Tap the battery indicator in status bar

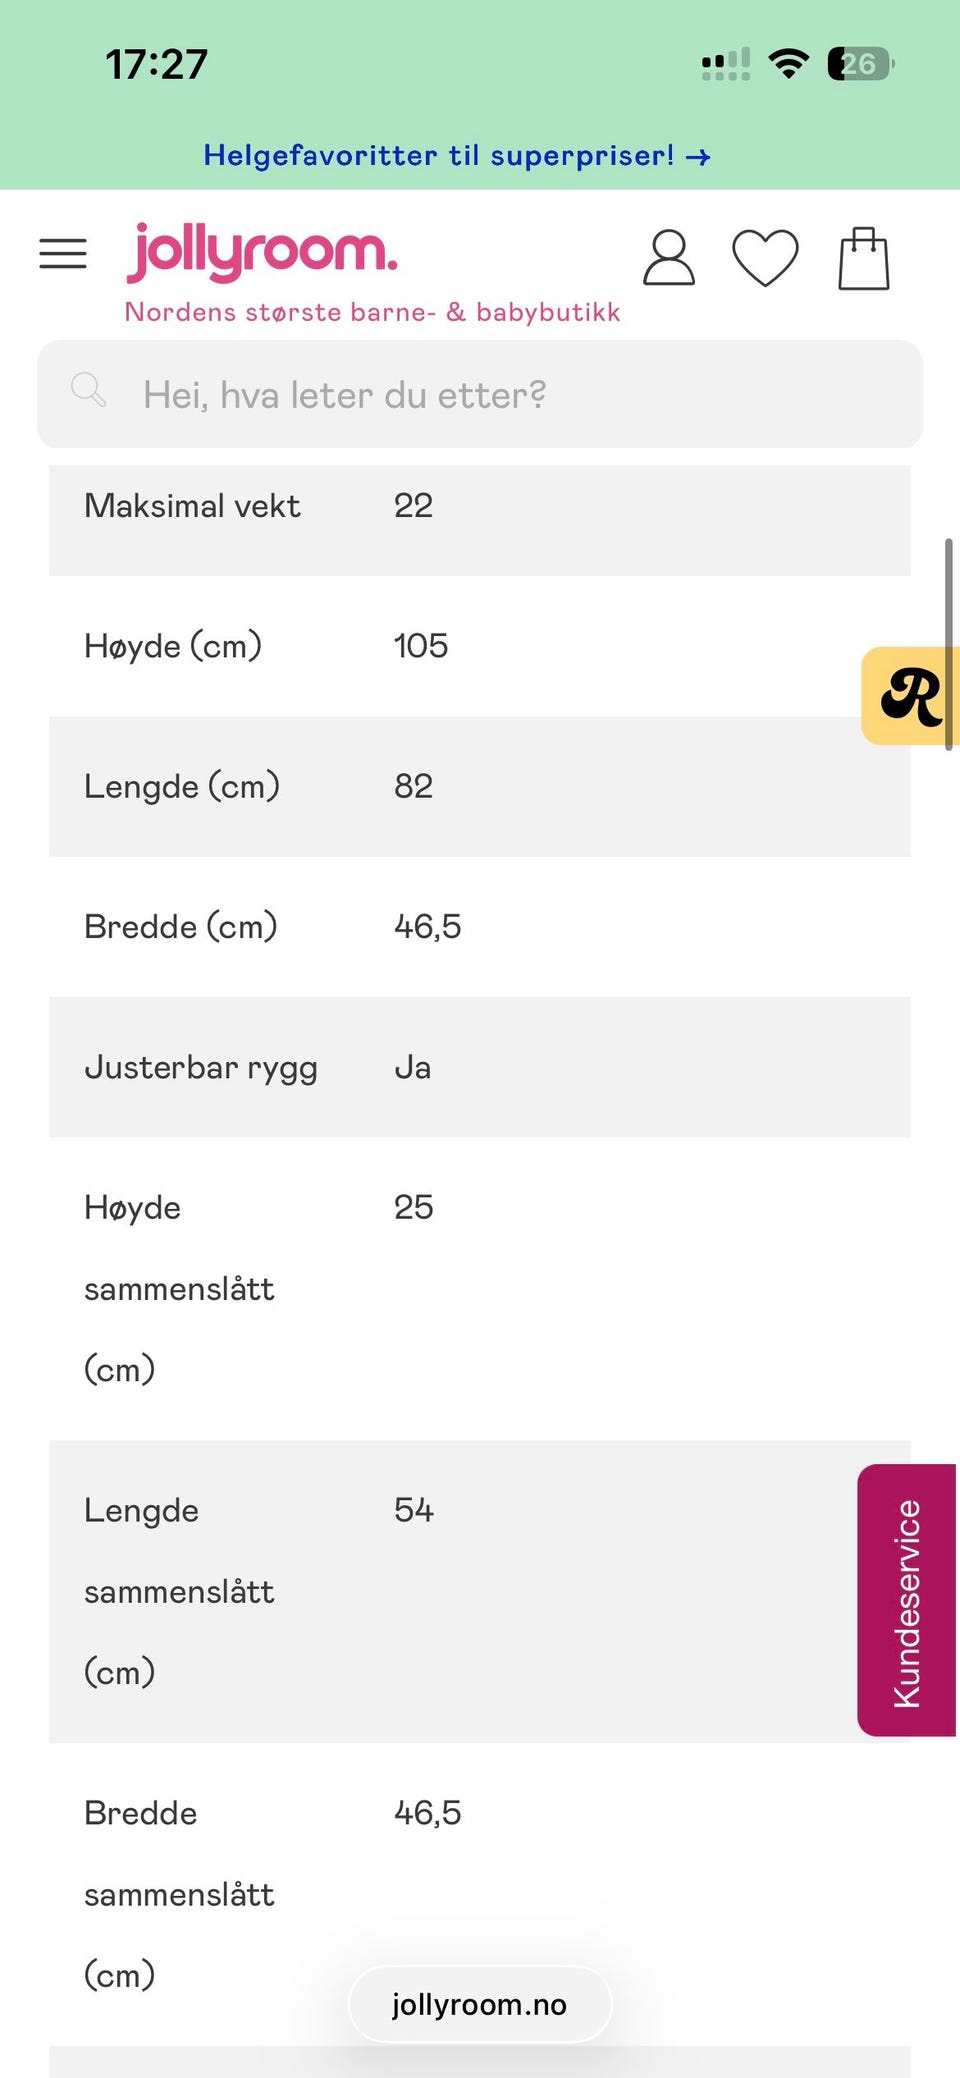coord(860,64)
